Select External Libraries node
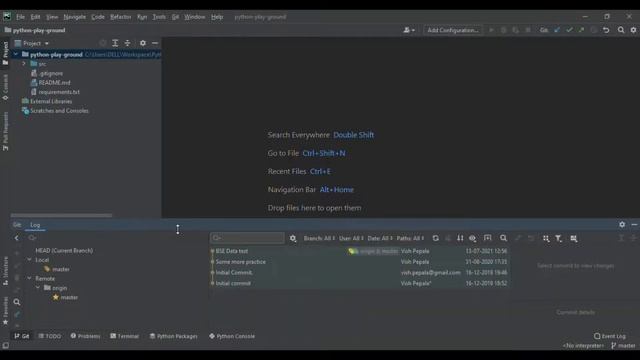The height and width of the screenshot is (360, 640). (51, 101)
